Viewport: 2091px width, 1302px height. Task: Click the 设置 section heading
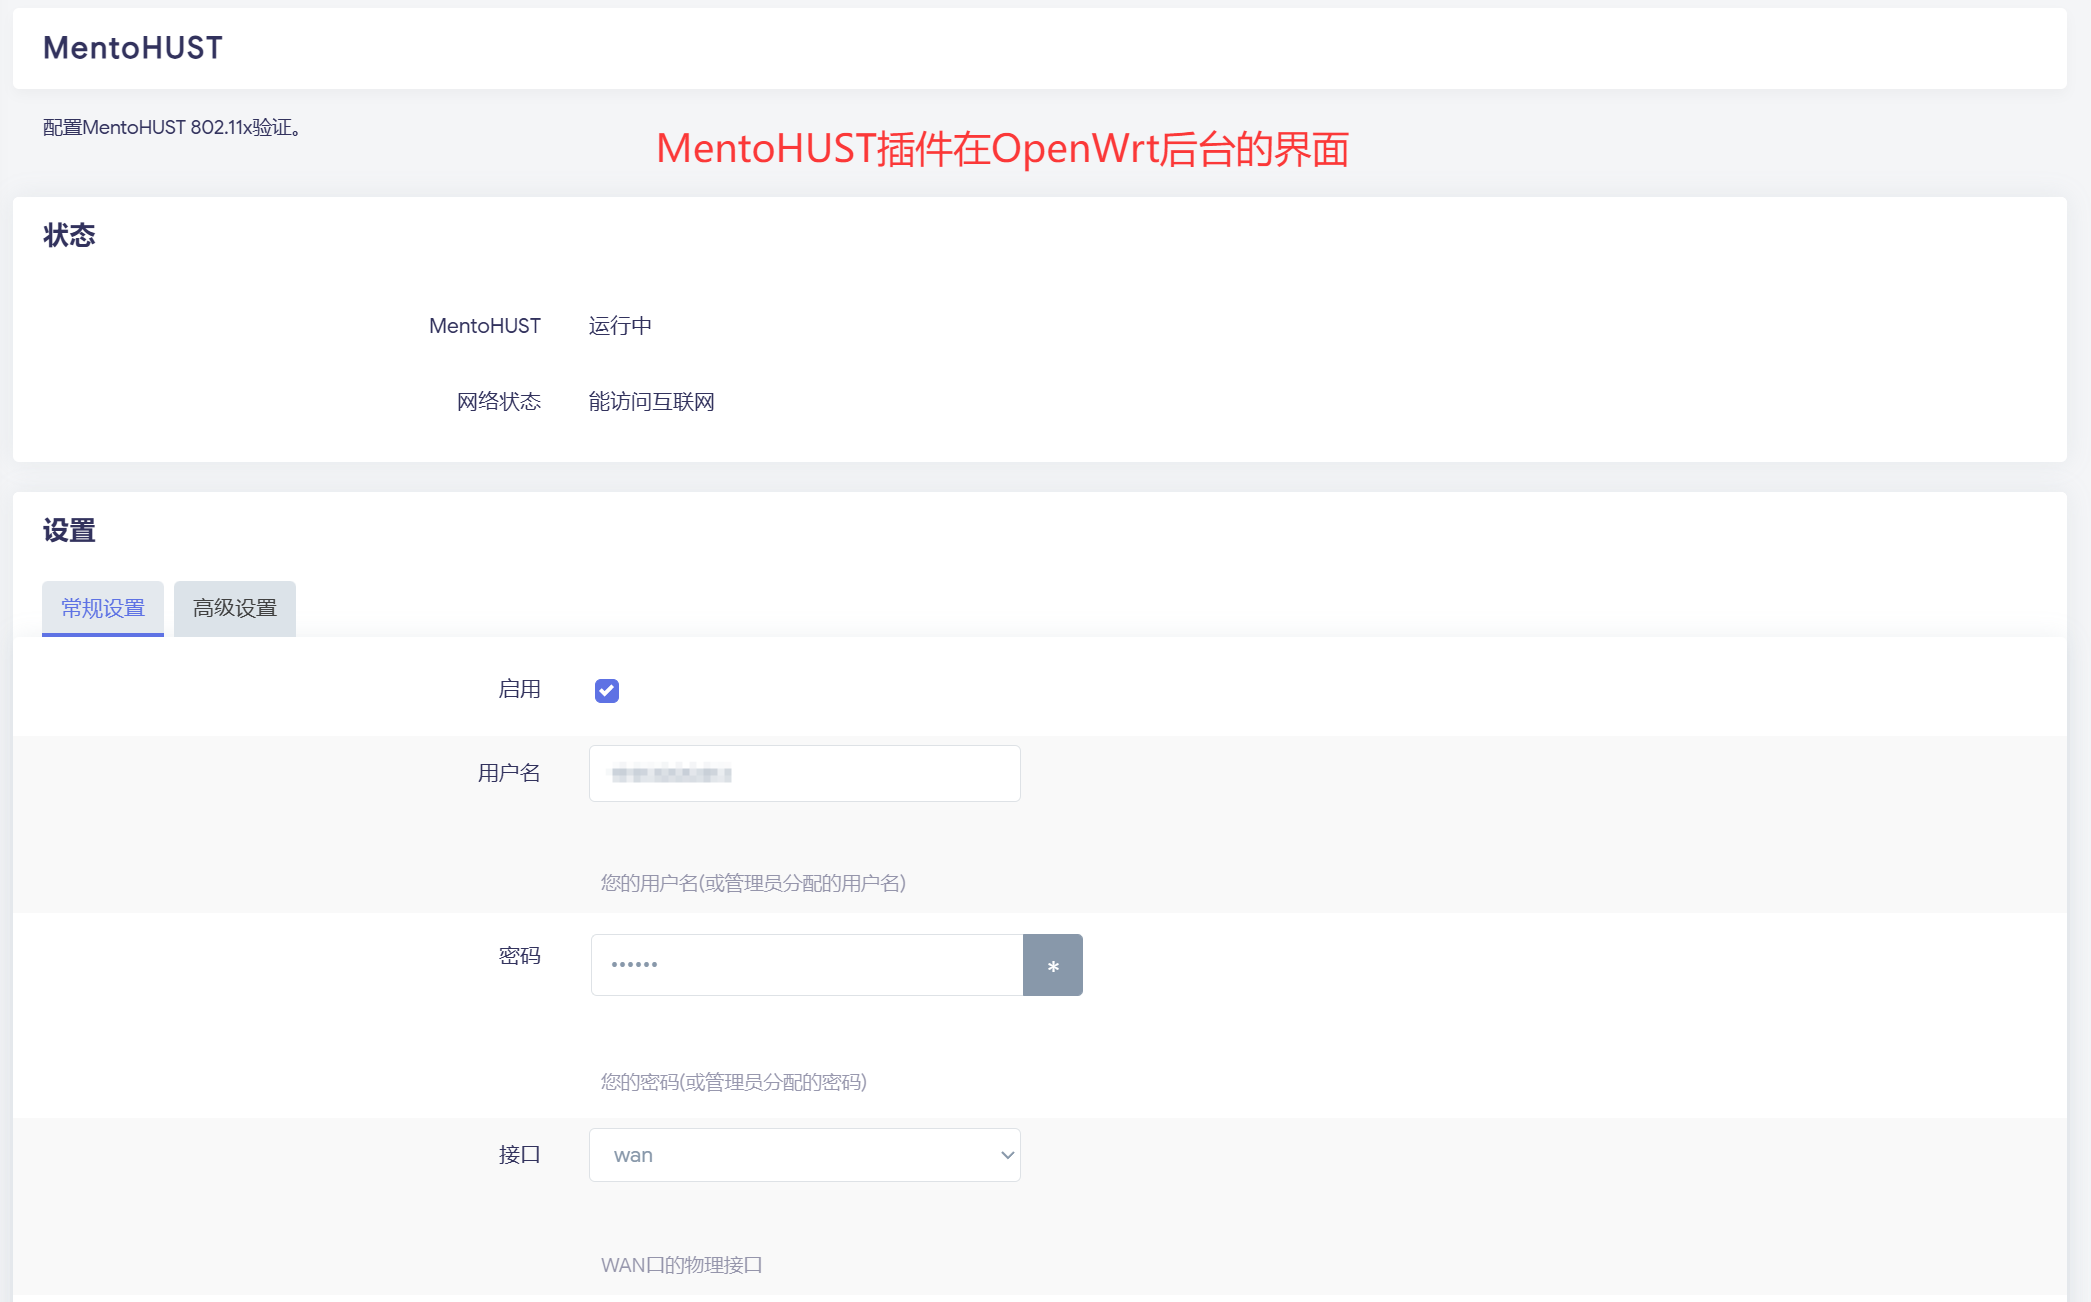click(x=69, y=530)
